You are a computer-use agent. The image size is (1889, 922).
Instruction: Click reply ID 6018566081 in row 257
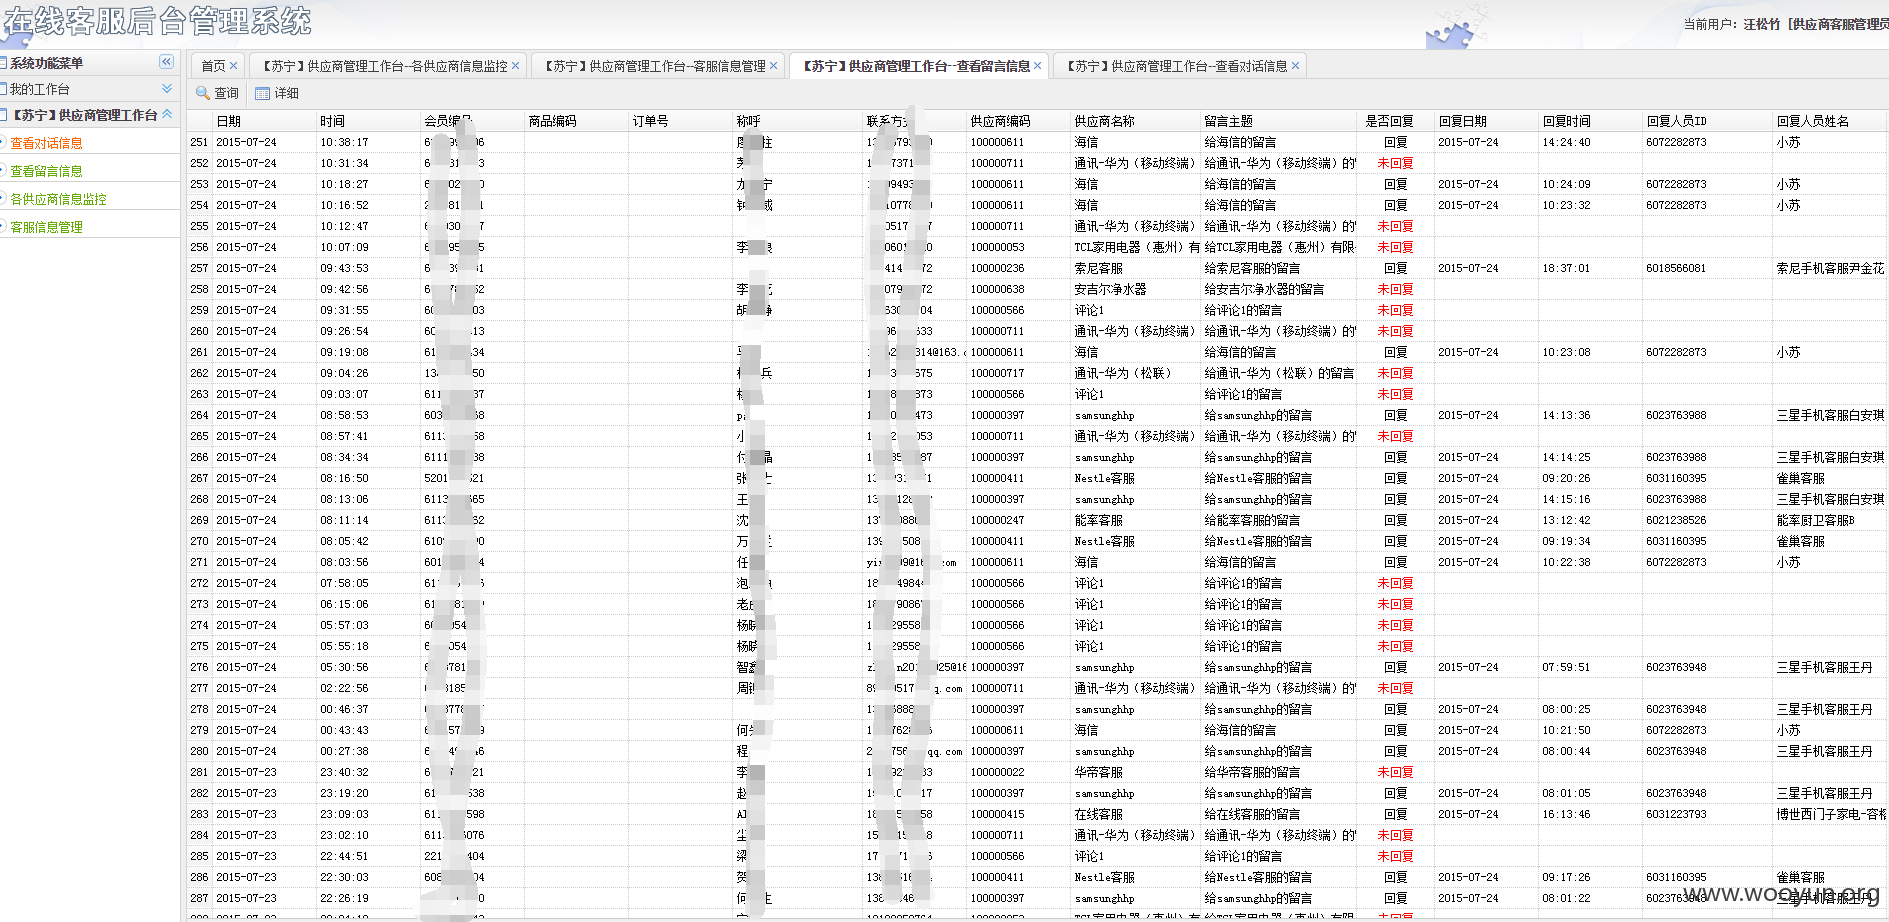[x=1676, y=268]
